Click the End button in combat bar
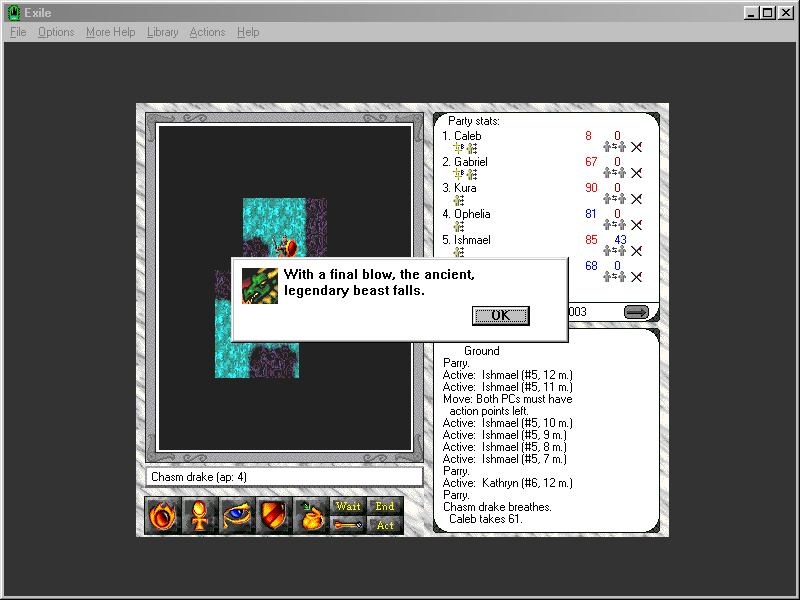Viewport: 800px width, 600px height. (x=385, y=506)
